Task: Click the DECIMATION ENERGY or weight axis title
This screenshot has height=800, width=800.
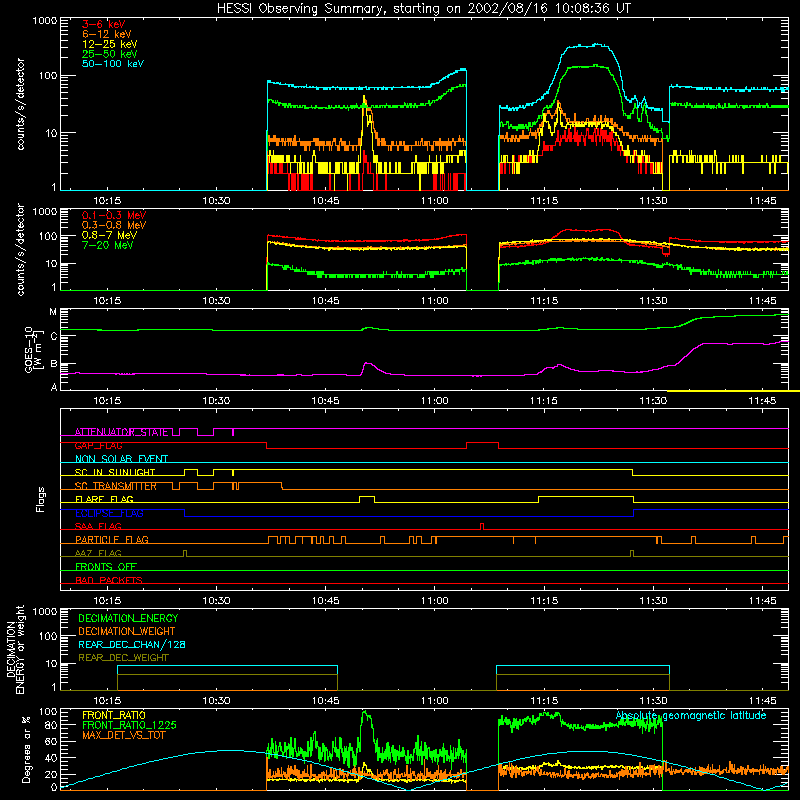Action: [15, 649]
